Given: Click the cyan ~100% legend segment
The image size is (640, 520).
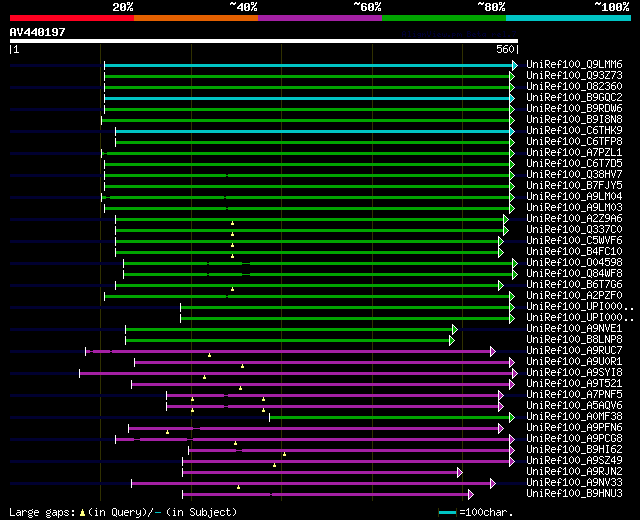Looking at the screenshot, I should click(569, 18).
